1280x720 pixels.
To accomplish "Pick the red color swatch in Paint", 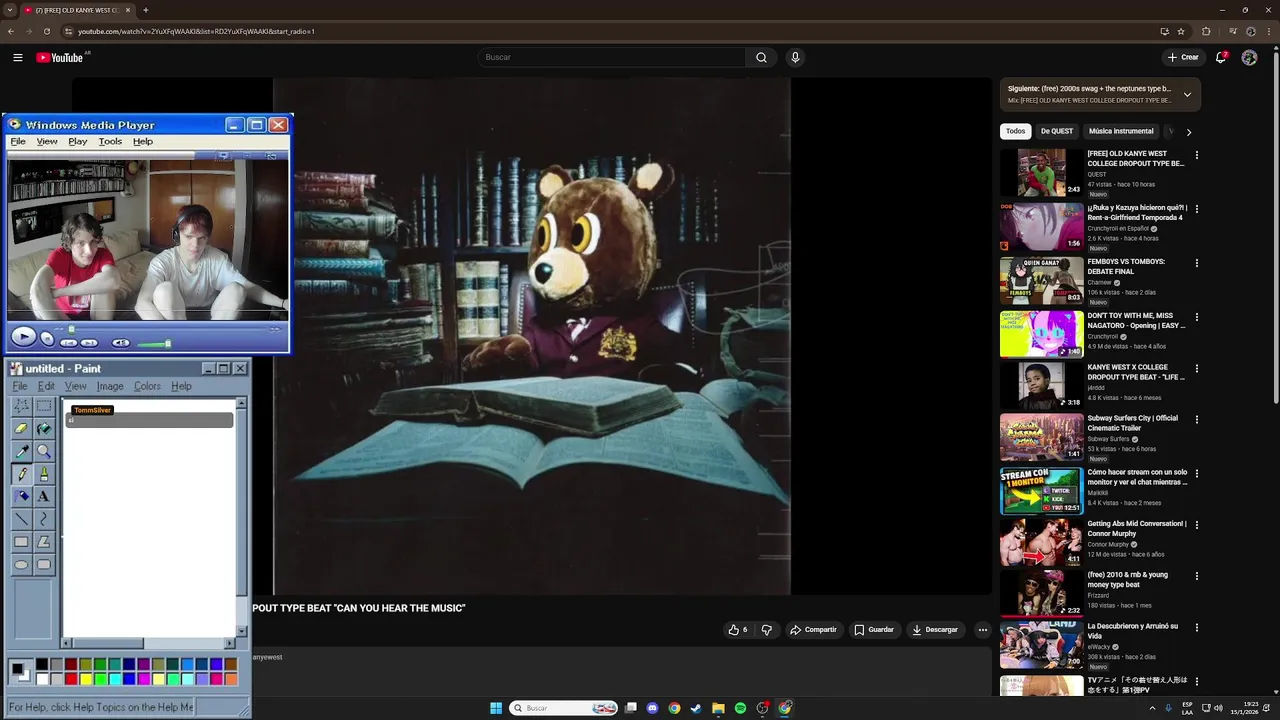I will [71, 679].
